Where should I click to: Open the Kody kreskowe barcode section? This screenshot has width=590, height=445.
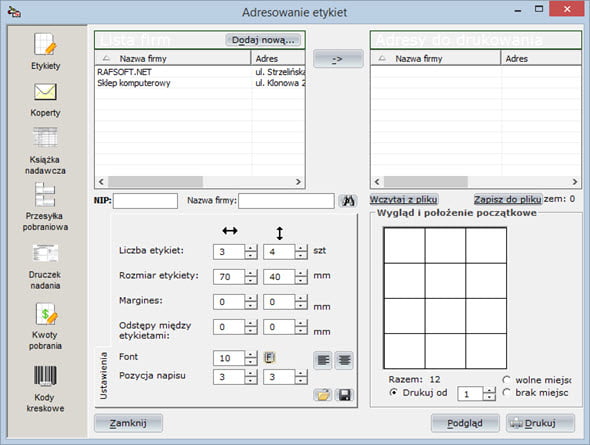point(45,389)
